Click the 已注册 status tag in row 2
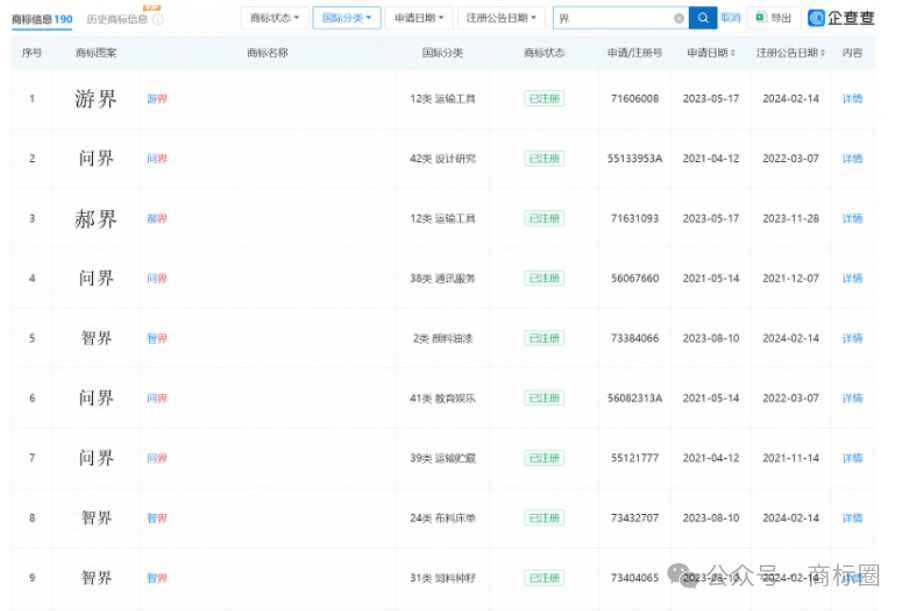This screenshot has width=909, height=611. 543,159
